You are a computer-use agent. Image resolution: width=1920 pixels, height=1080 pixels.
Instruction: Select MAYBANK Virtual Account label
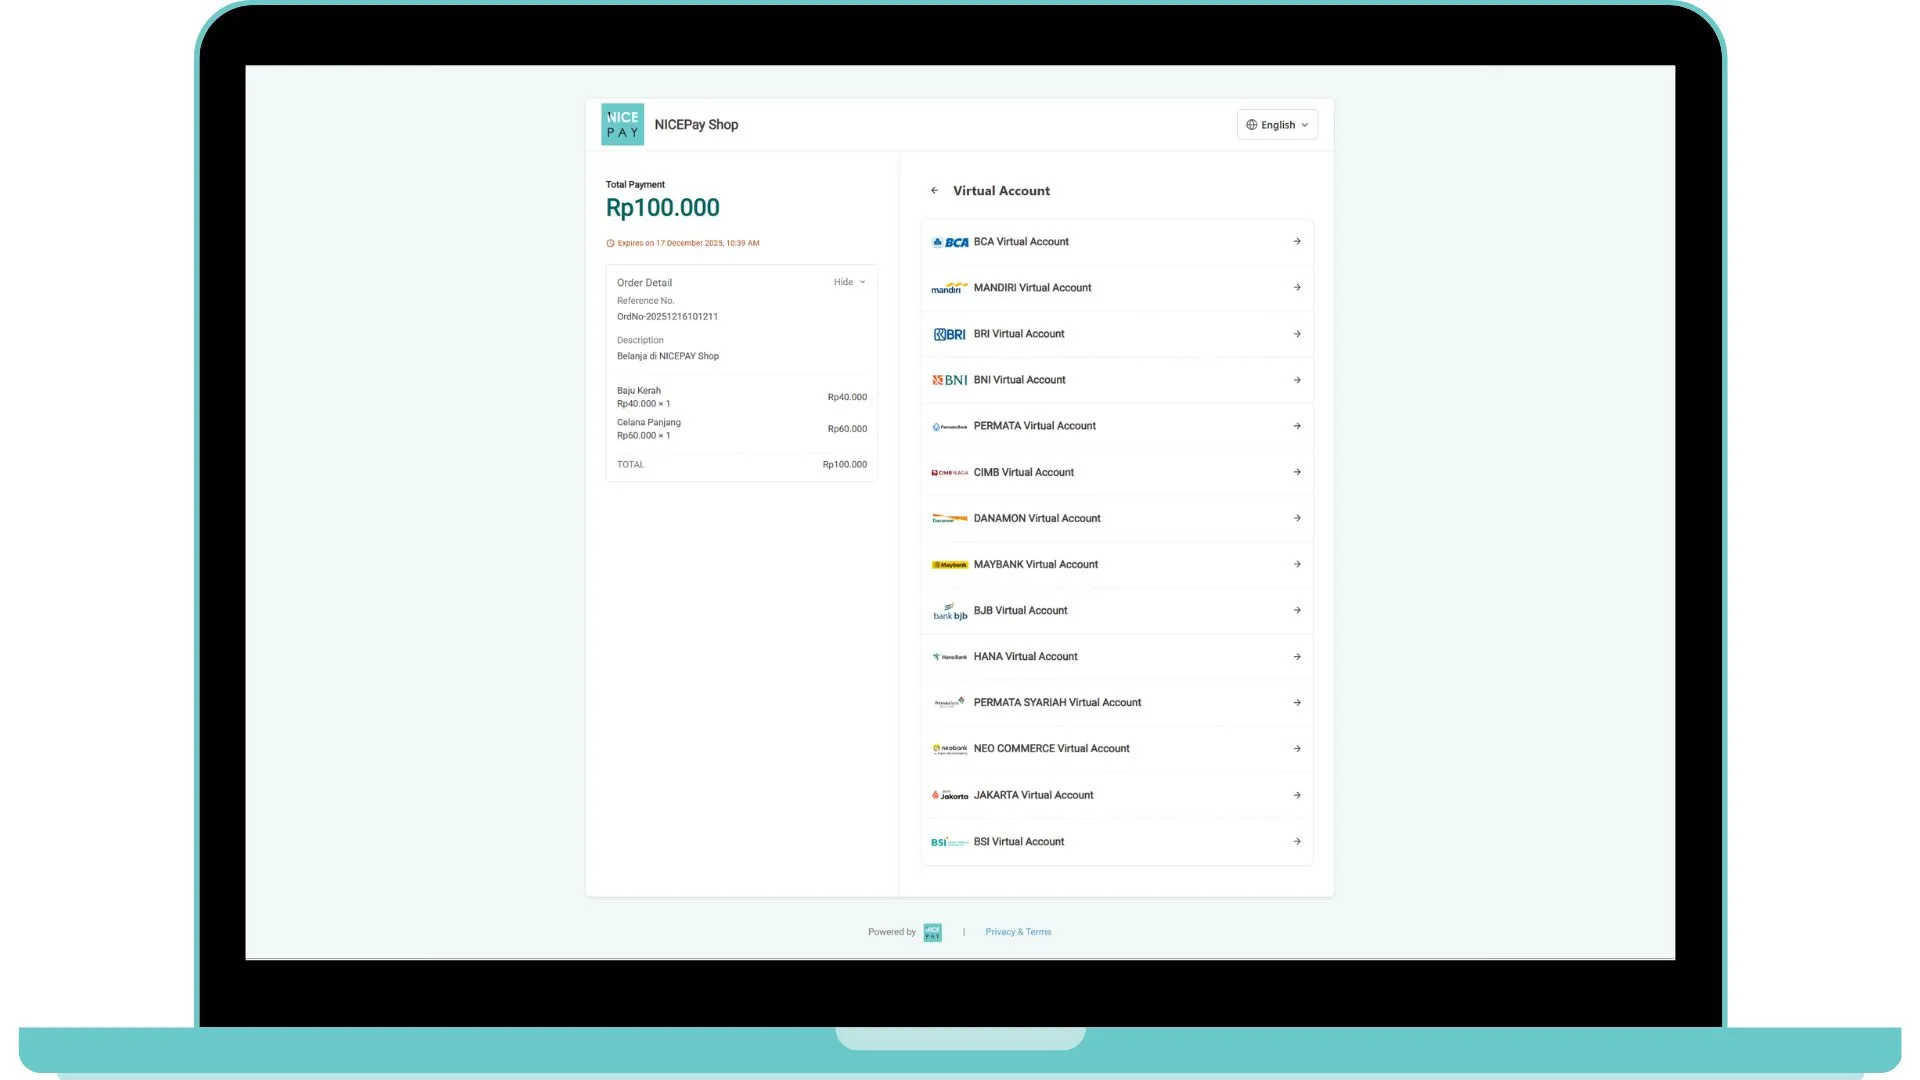1035,564
